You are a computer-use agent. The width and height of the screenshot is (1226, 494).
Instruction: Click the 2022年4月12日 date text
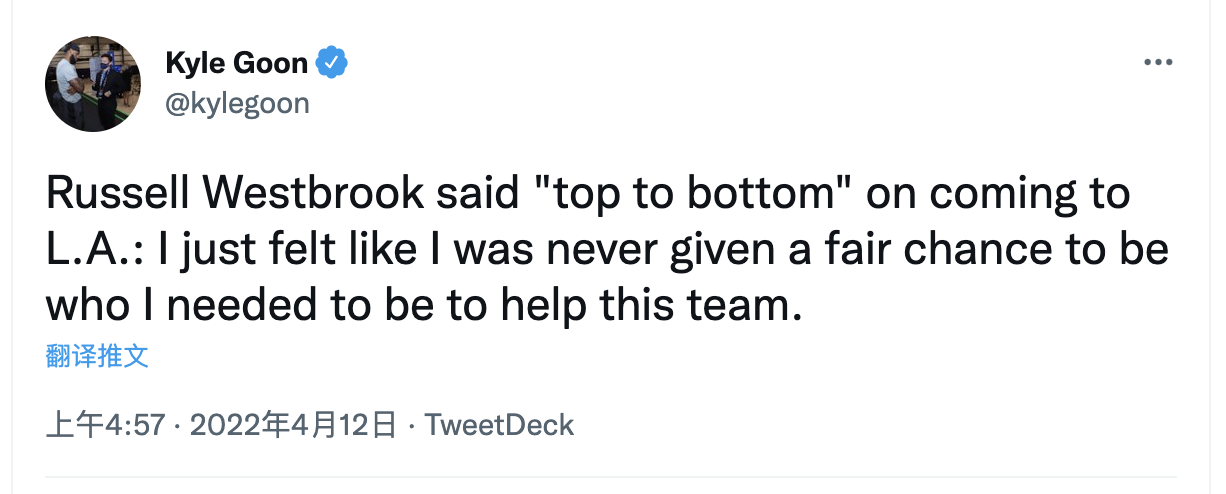(x=293, y=424)
